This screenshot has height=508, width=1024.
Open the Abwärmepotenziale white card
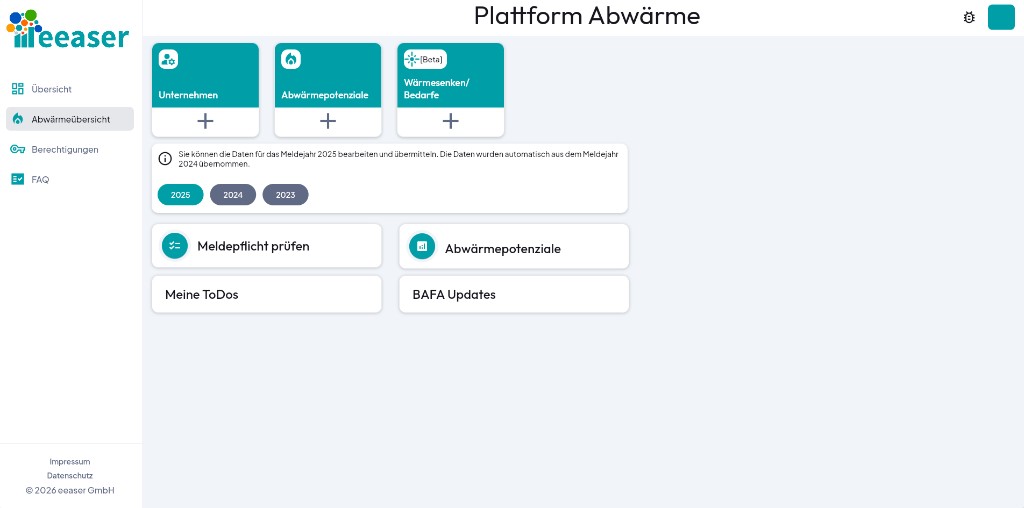[514, 246]
